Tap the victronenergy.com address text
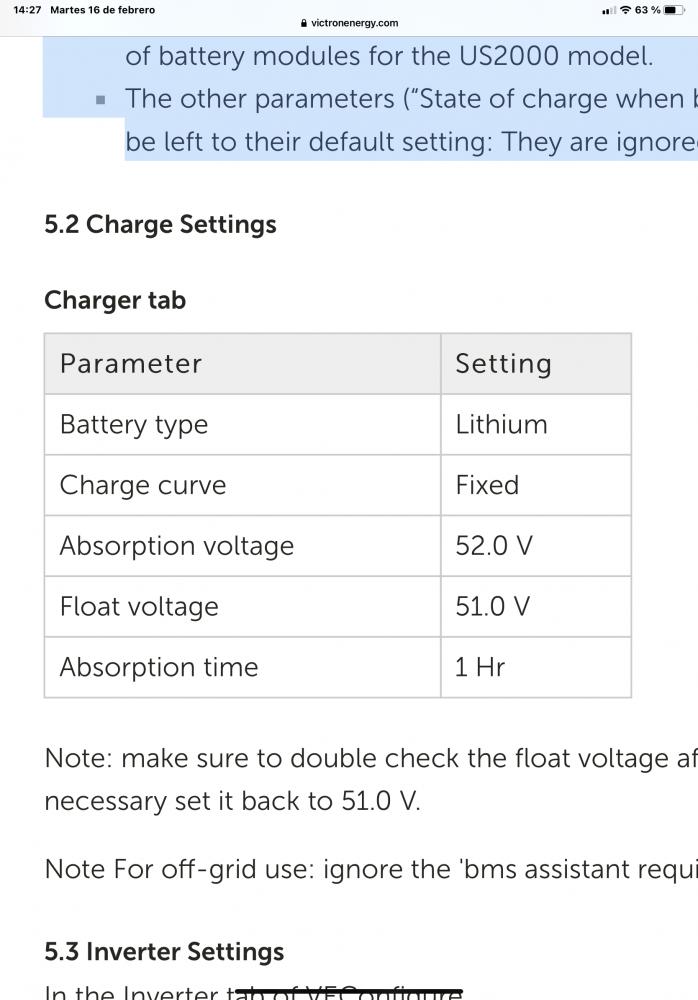698x1000 pixels. 355,23
